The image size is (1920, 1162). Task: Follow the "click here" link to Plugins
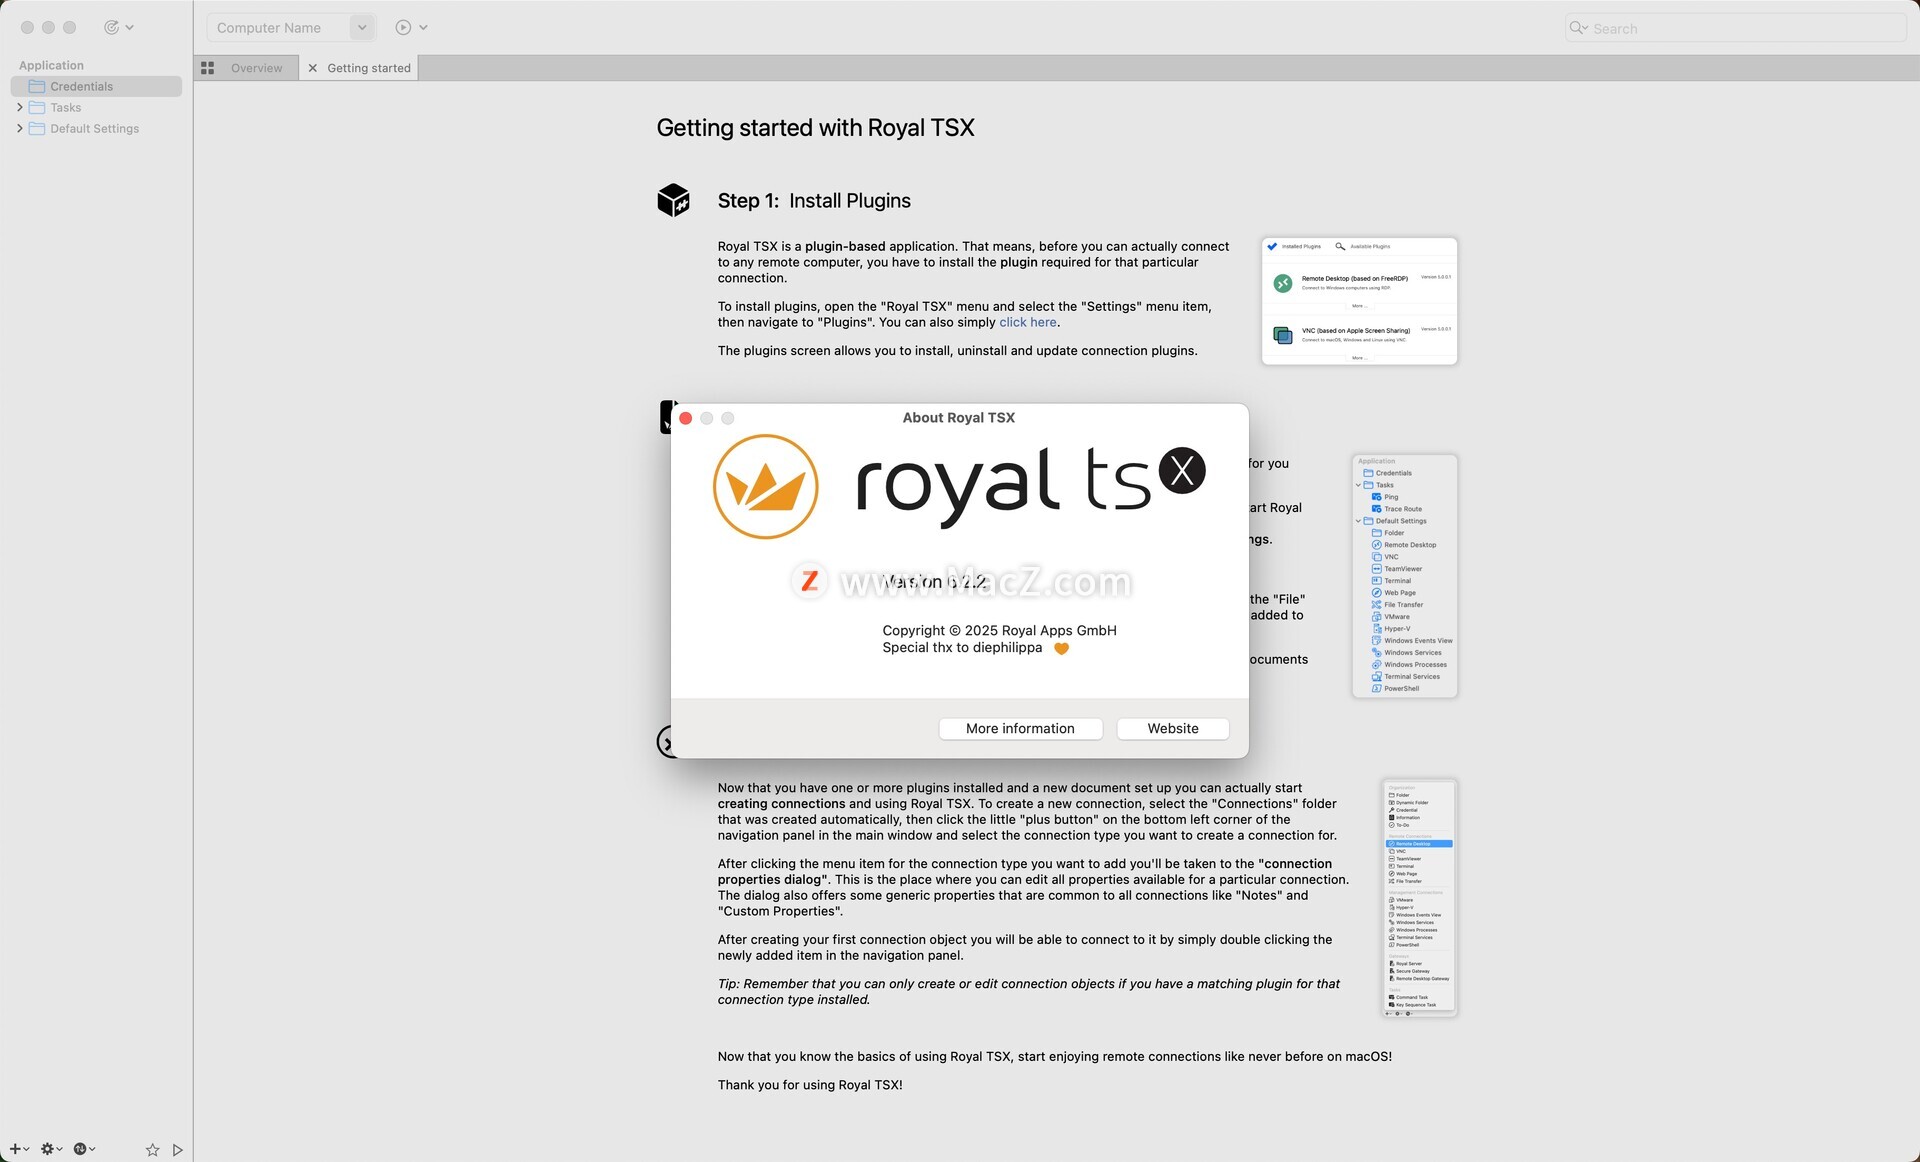point(1028,322)
